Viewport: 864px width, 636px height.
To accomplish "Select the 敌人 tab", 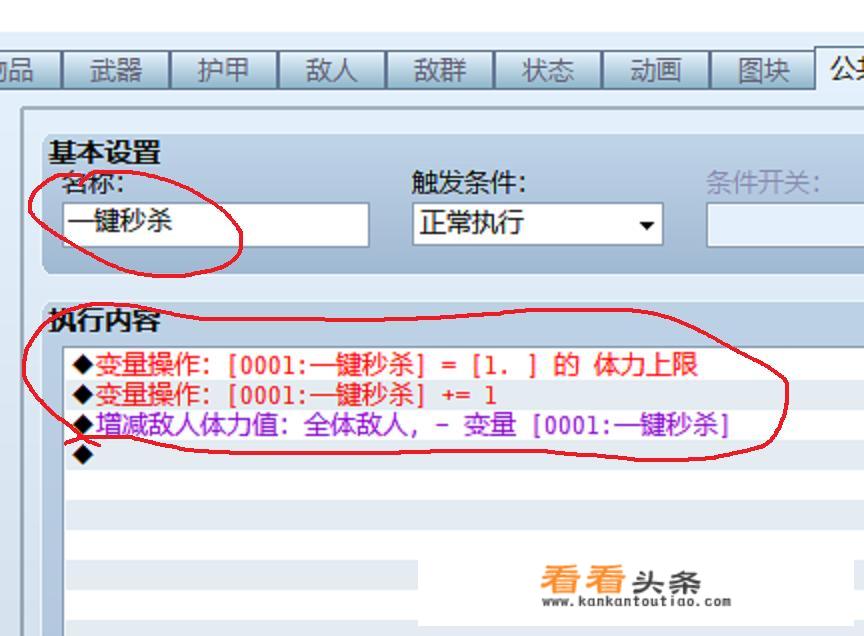I will [x=332, y=71].
